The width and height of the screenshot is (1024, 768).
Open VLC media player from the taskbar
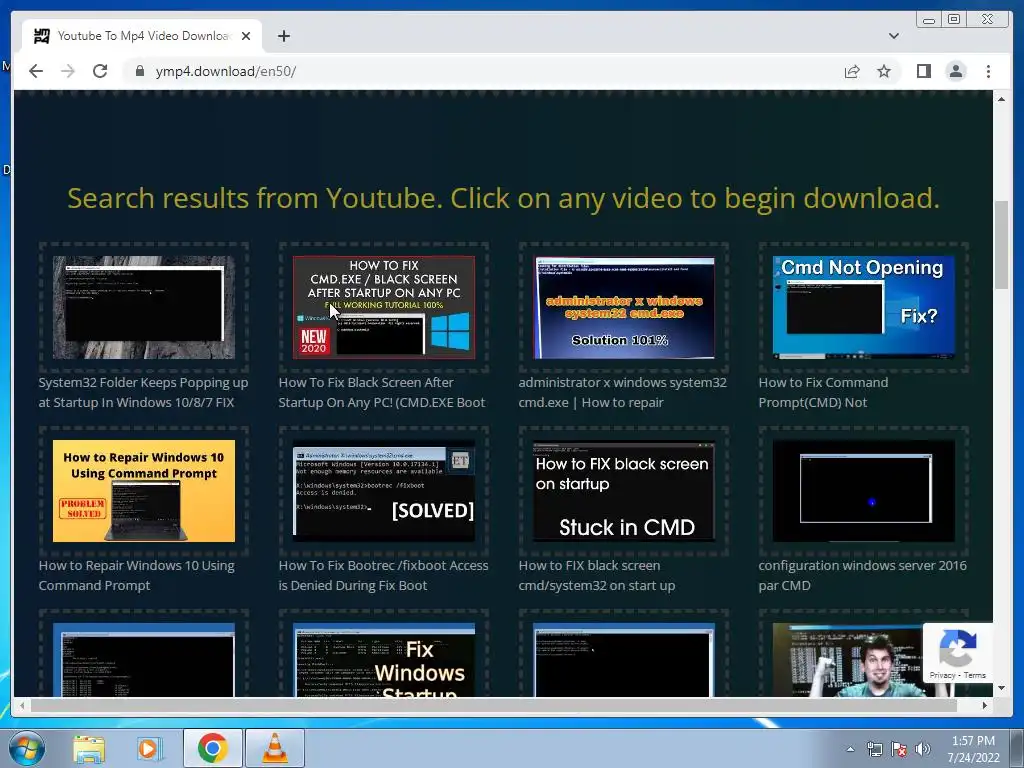point(274,748)
